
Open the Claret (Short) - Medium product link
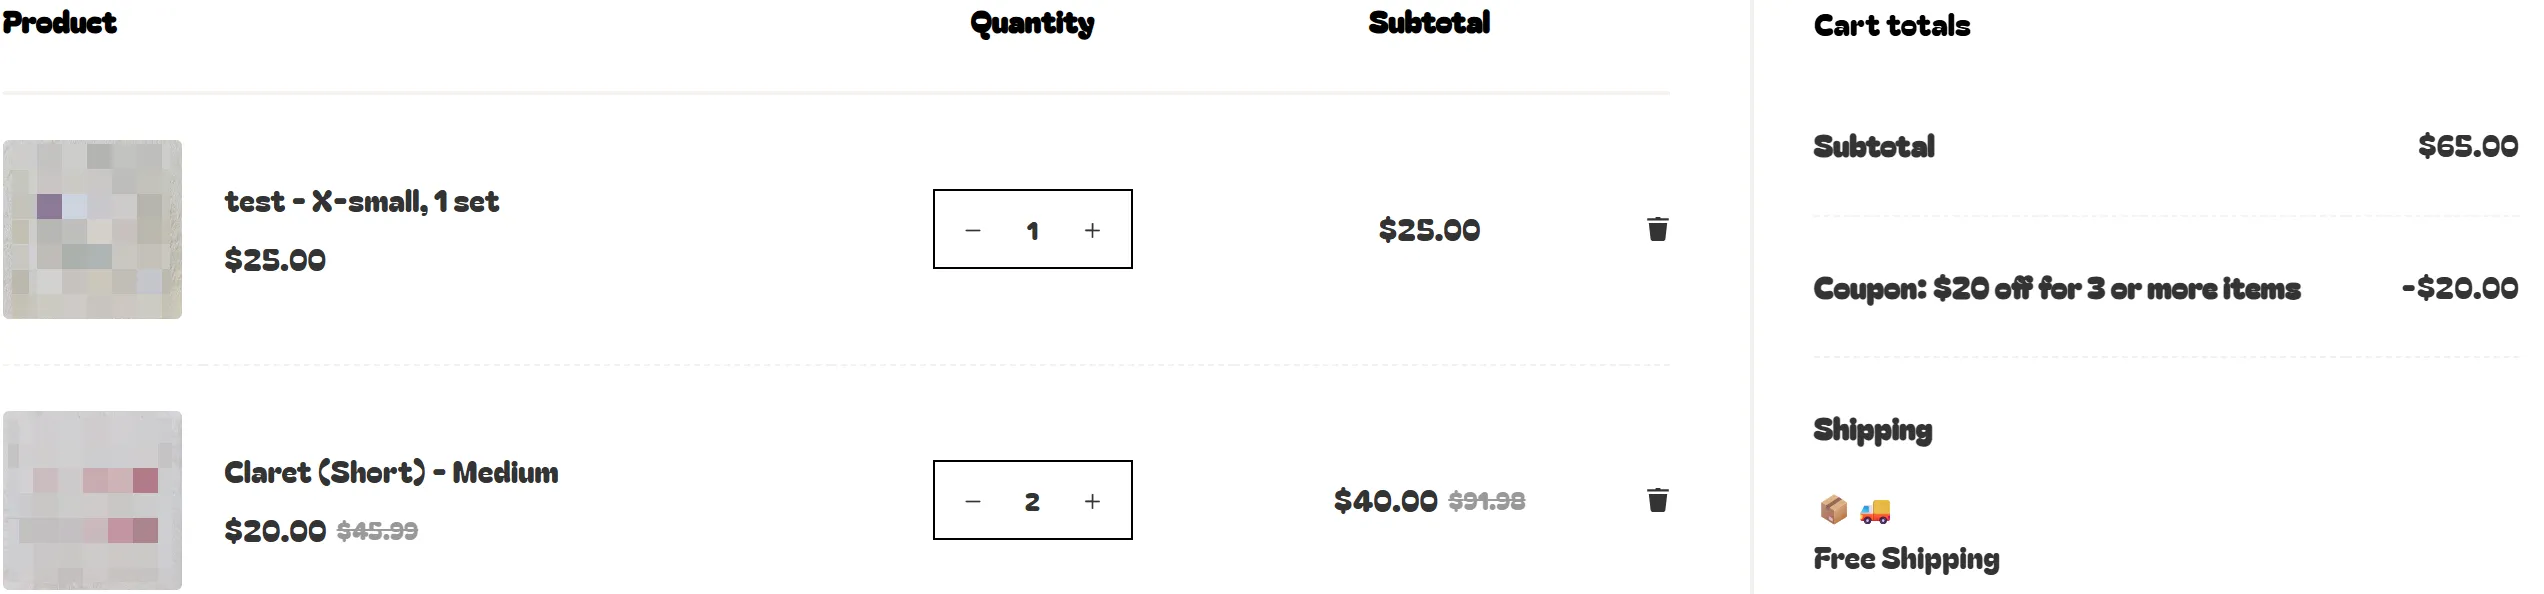391,472
